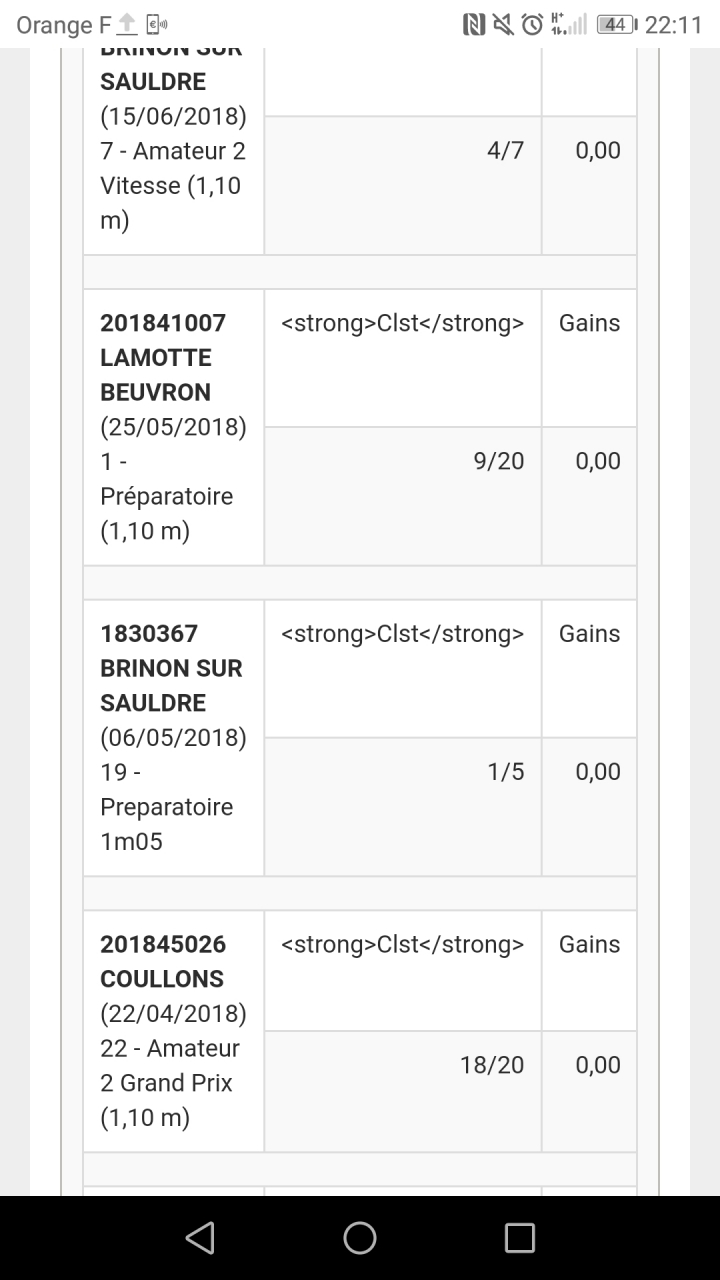Tap the NFC icon in status bar
This screenshot has height=1280, width=720.
pyautogui.click(x=474, y=25)
